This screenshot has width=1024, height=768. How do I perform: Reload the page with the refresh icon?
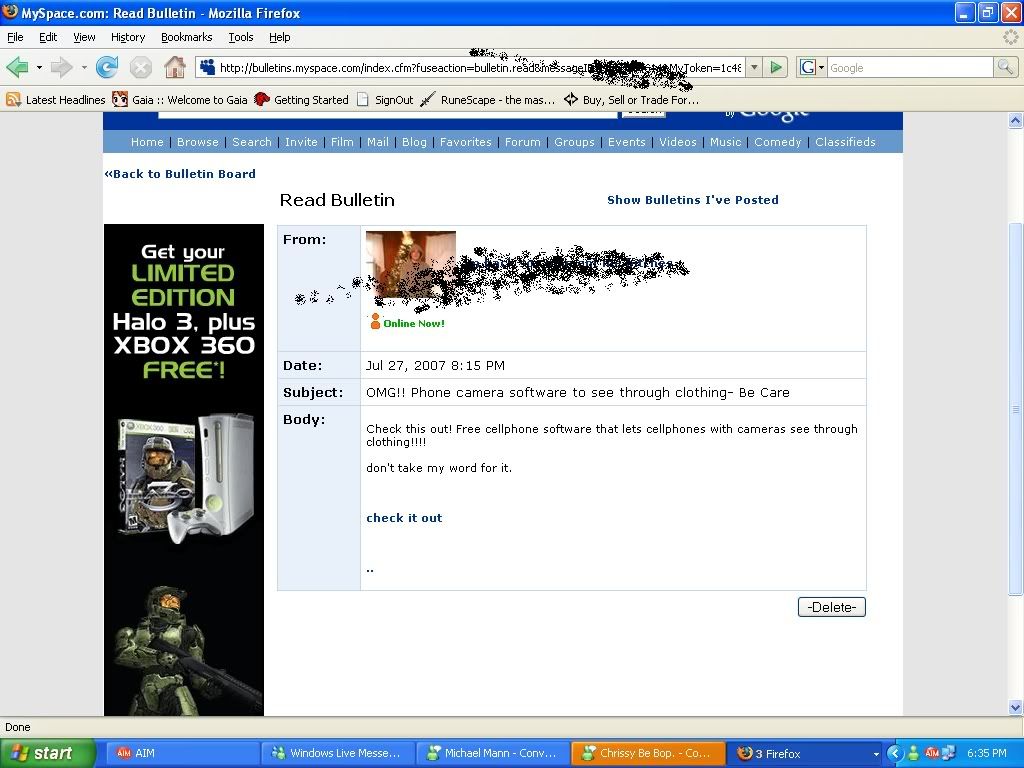pyautogui.click(x=107, y=68)
